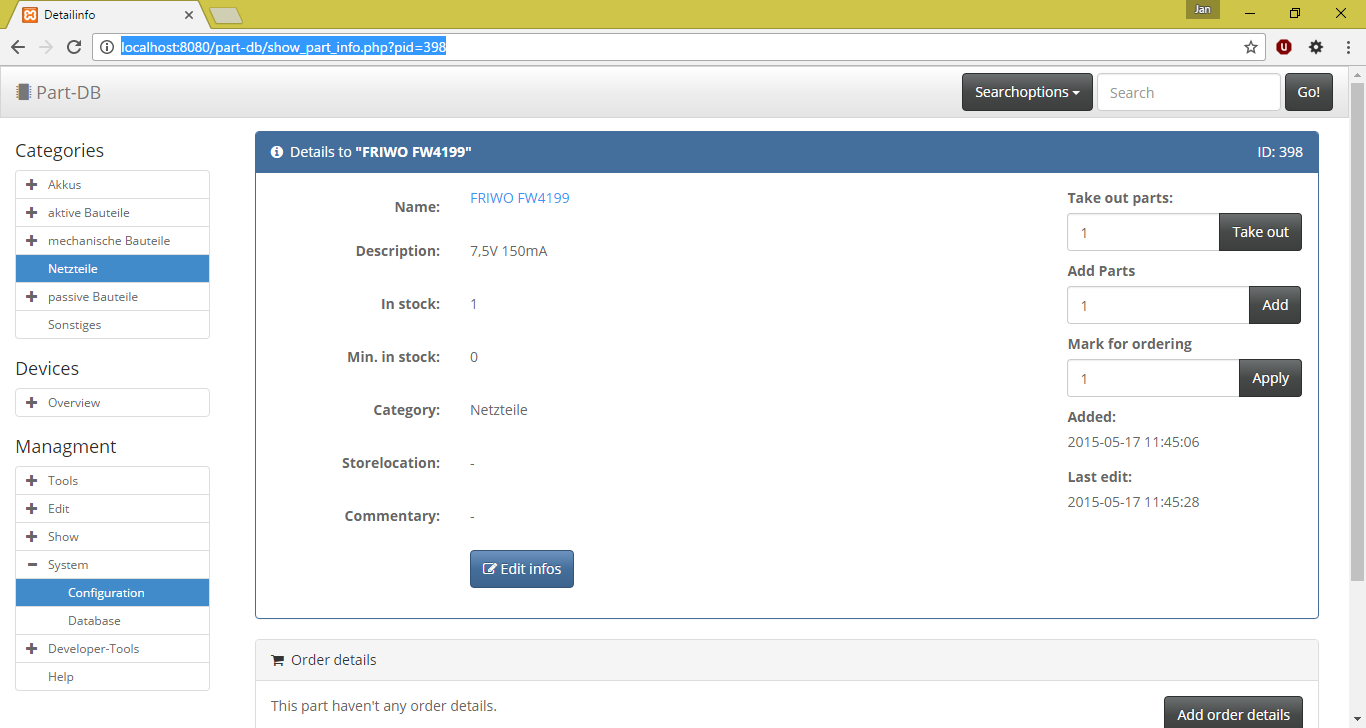The width and height of the screenshot is (1366, 728).
Task: Click the browser back arrow
Action: [18, 47]
